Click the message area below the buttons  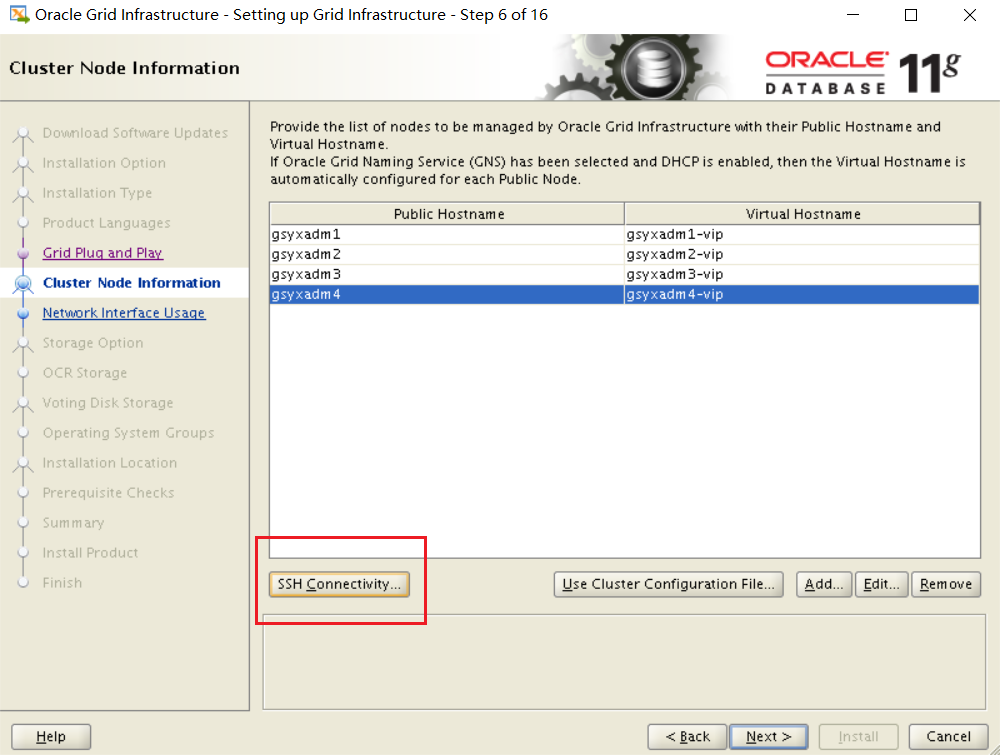[624, 662]
